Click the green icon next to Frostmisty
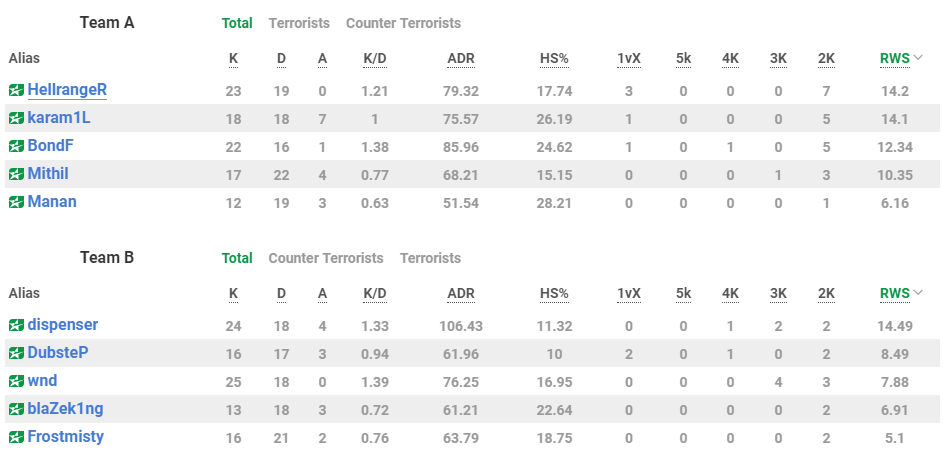 tap(16, 437)
